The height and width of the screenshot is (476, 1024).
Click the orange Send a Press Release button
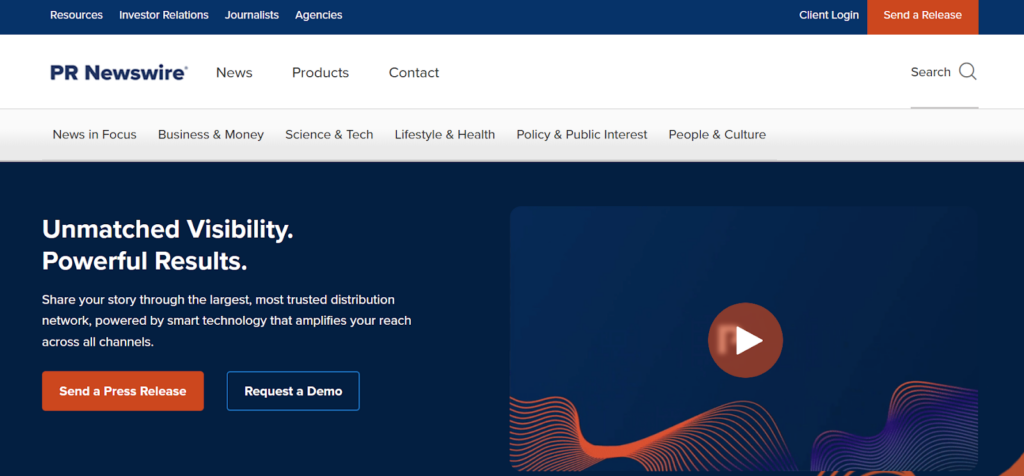pyautogui.click(x=123, y=391)
